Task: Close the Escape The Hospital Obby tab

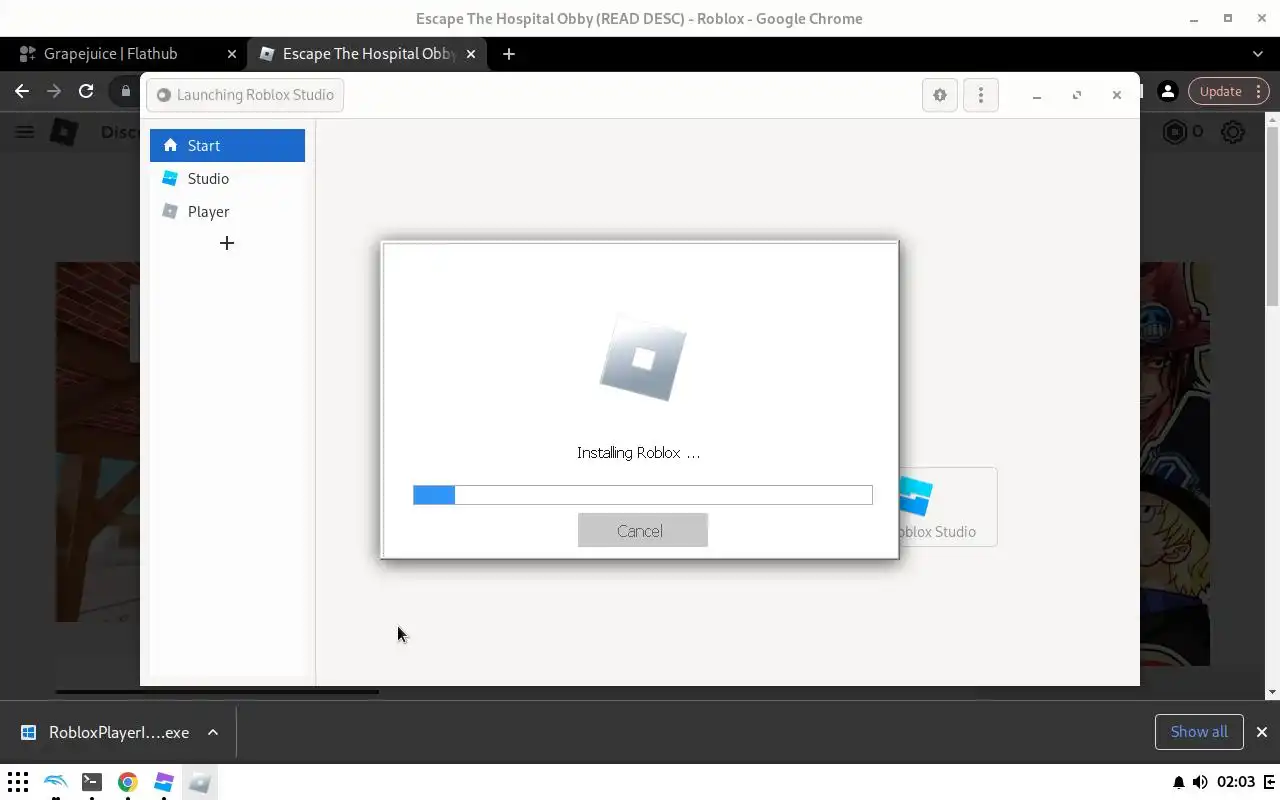Action: [471, 54]
